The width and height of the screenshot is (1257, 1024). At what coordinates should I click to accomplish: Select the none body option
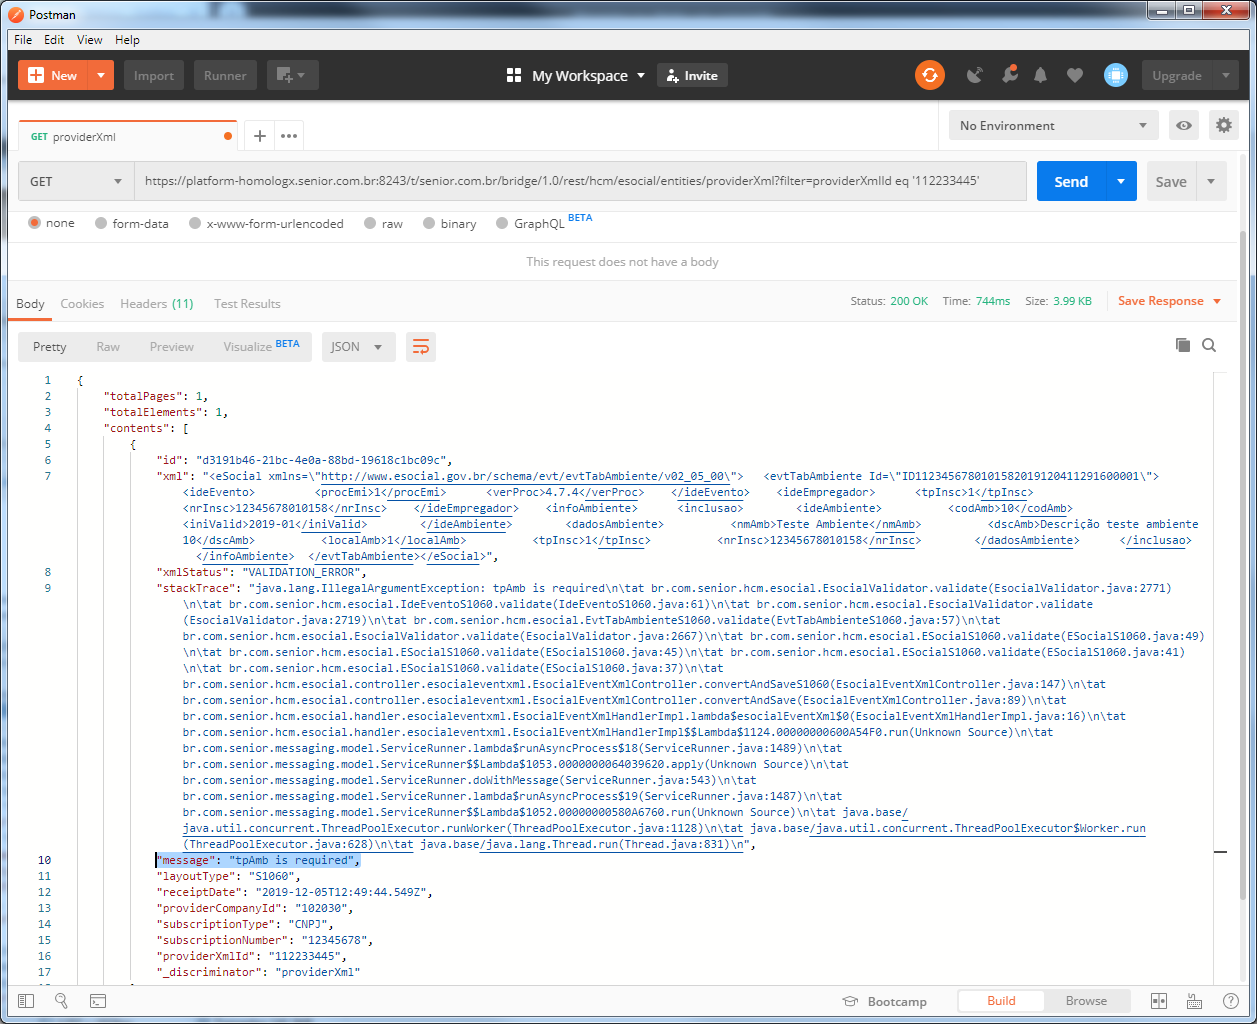coord(51,223)
